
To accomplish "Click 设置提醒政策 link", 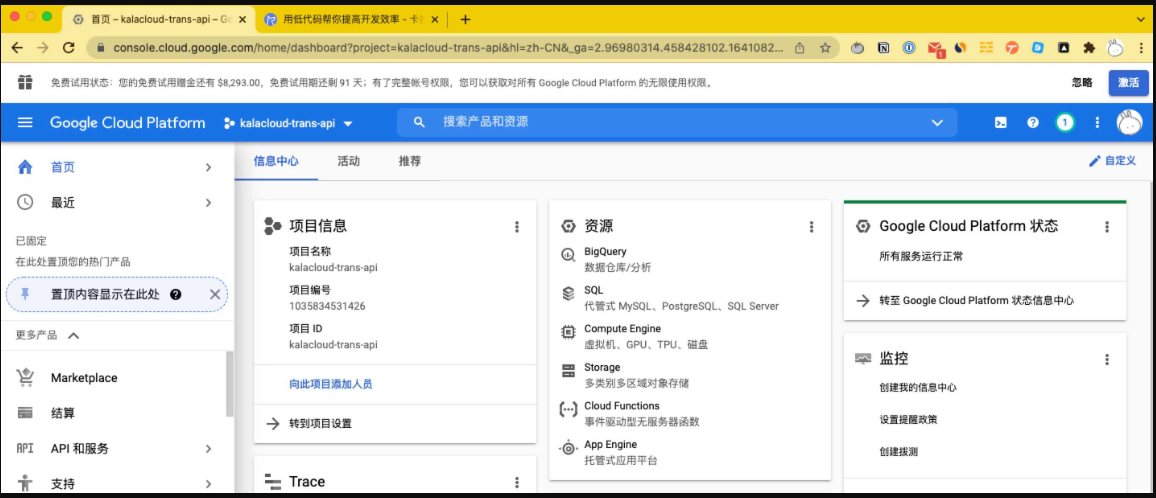I will [908, 419].
